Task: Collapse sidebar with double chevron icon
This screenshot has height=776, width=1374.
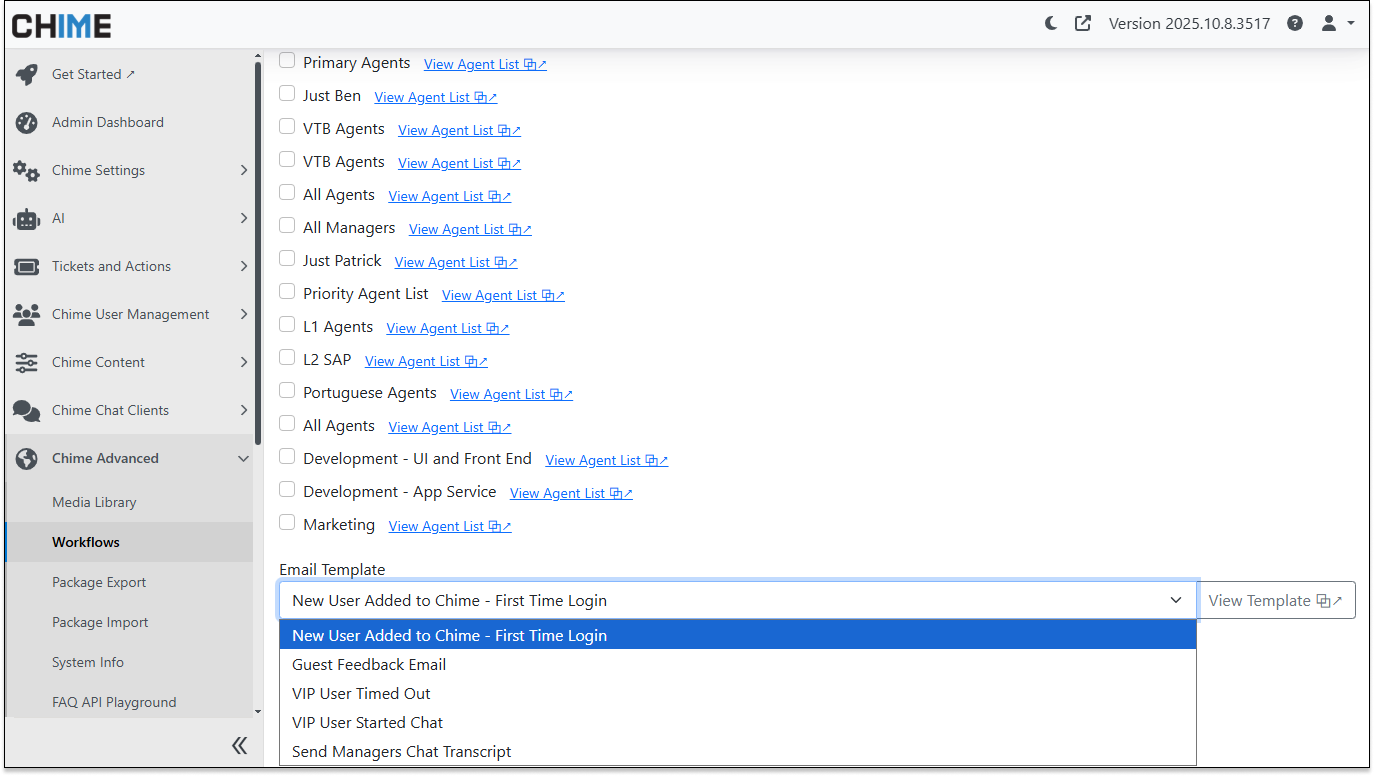Action: [239, 745]
